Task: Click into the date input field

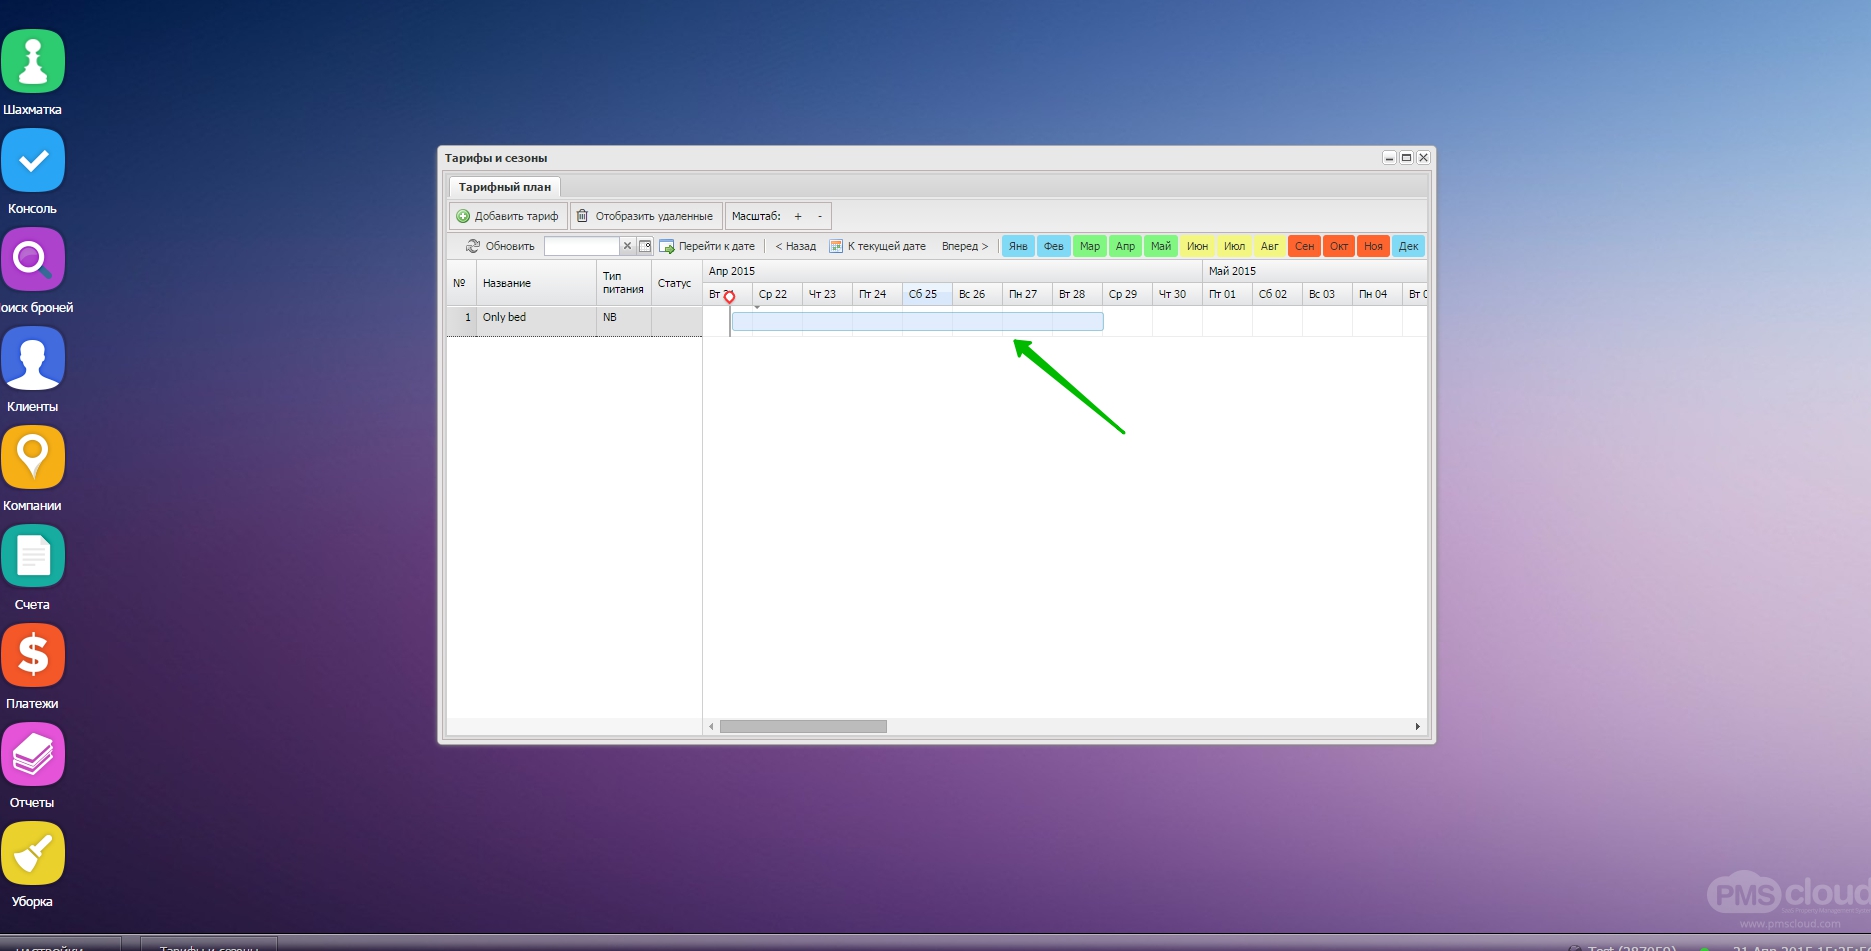Action: [582, 246]
